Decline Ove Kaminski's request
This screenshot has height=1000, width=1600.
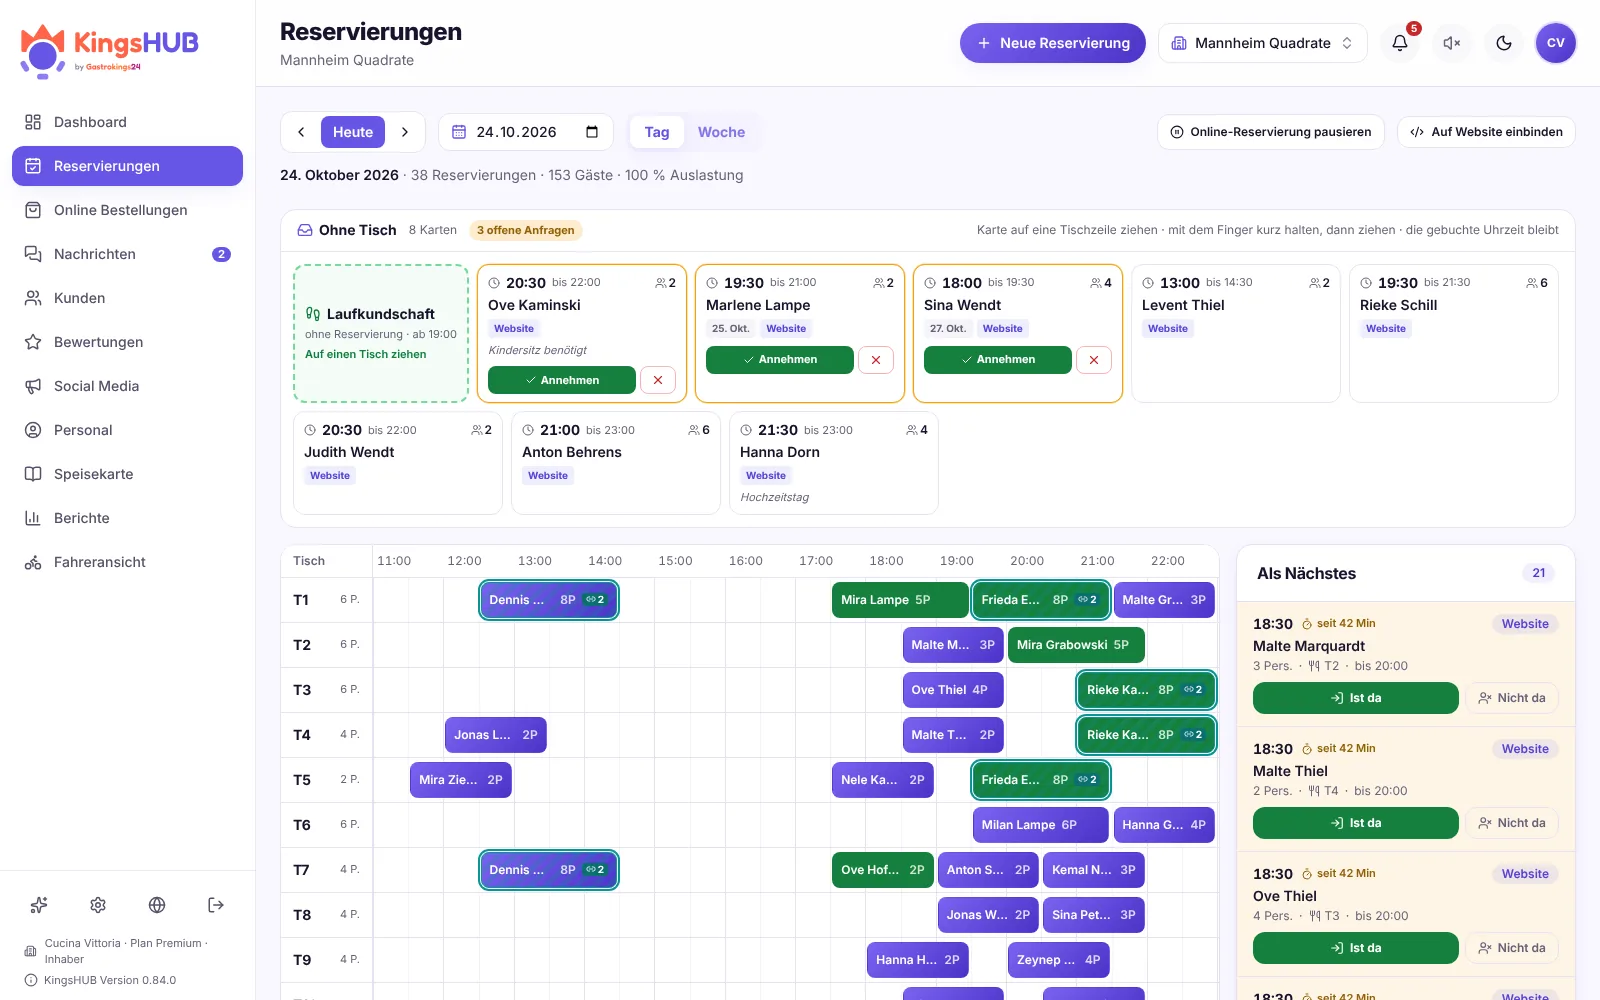658,380
